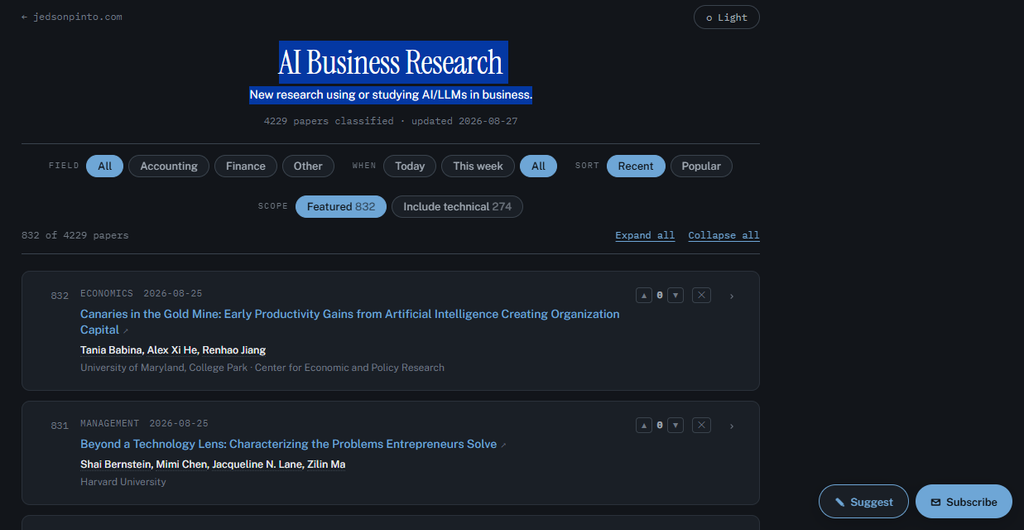Viewport: 1024px width, 530px height.
Task: Show papers from This week
Action: pos(478,166)
